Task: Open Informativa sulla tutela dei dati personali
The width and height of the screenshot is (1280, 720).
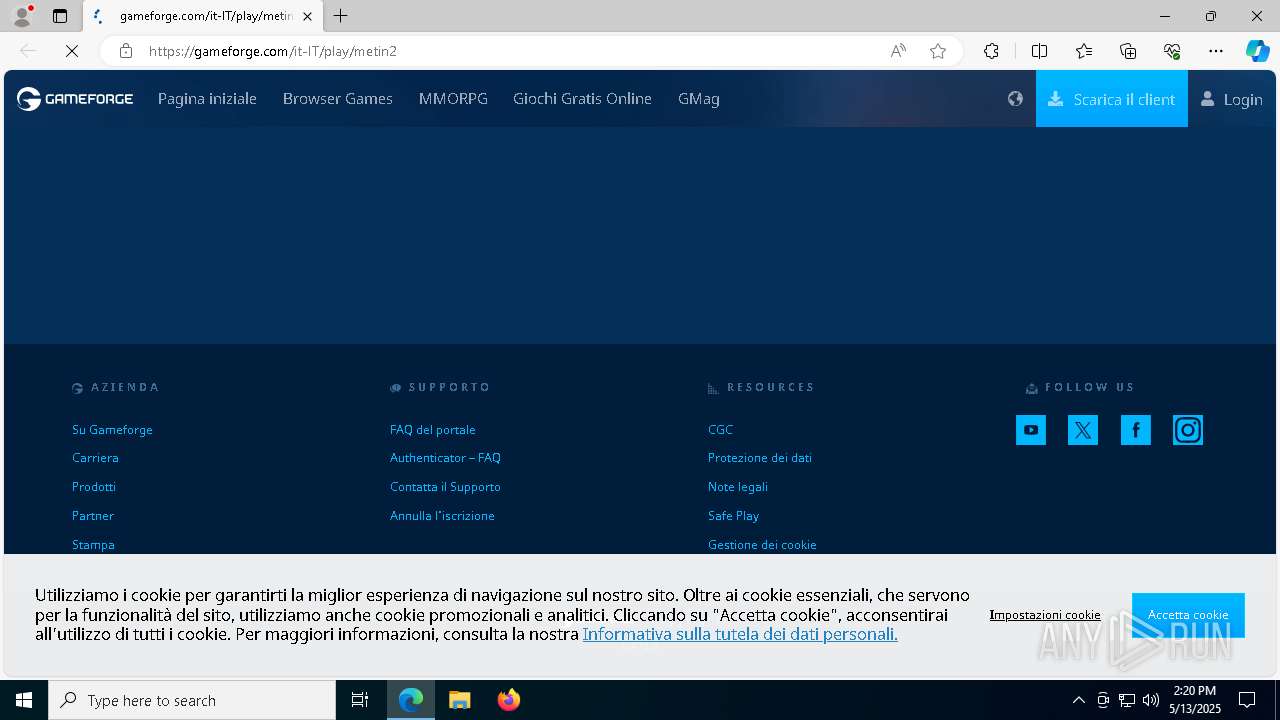Action: click(740, 634)
